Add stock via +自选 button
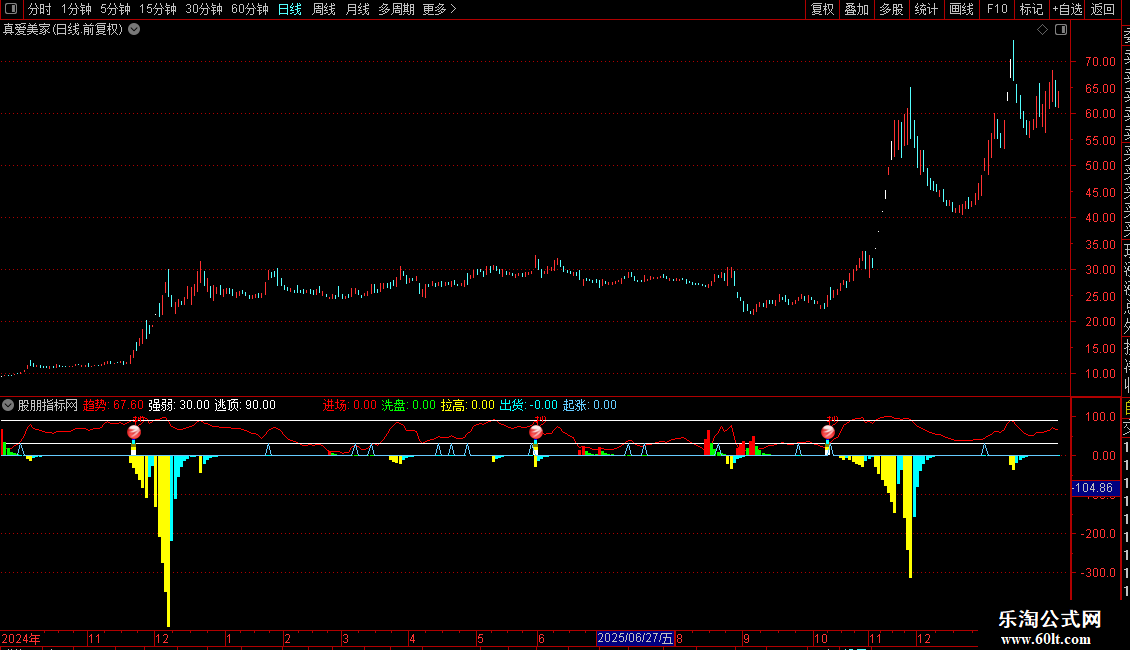This screenshot has height=650, width=1130. coord(1067,9)
